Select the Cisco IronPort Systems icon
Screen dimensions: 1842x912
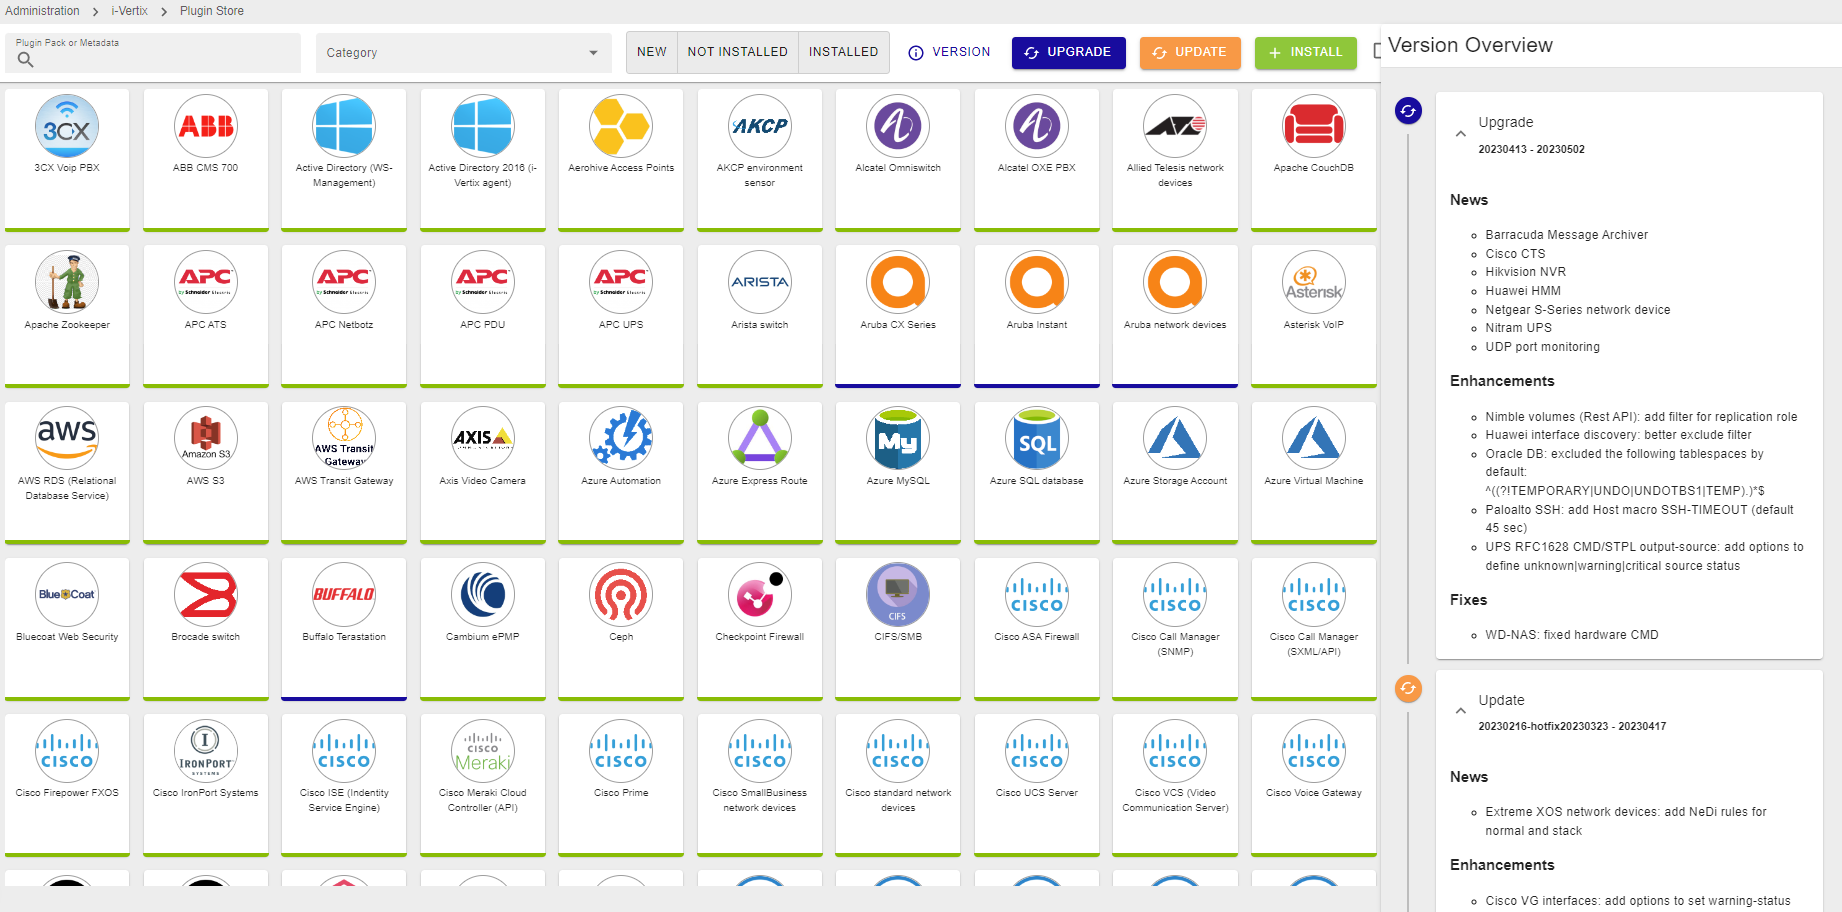[205, 751]
